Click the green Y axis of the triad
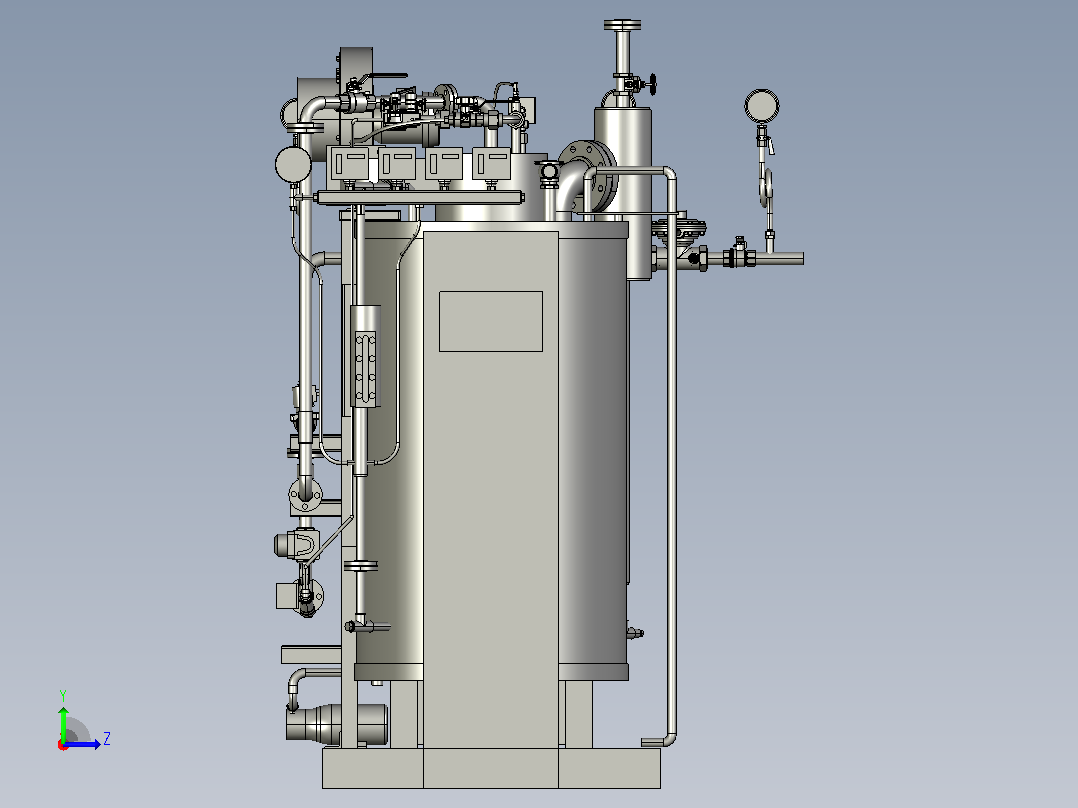This screenshot has height=808, width=1078. pyautogui.click(x=63, y=723)
